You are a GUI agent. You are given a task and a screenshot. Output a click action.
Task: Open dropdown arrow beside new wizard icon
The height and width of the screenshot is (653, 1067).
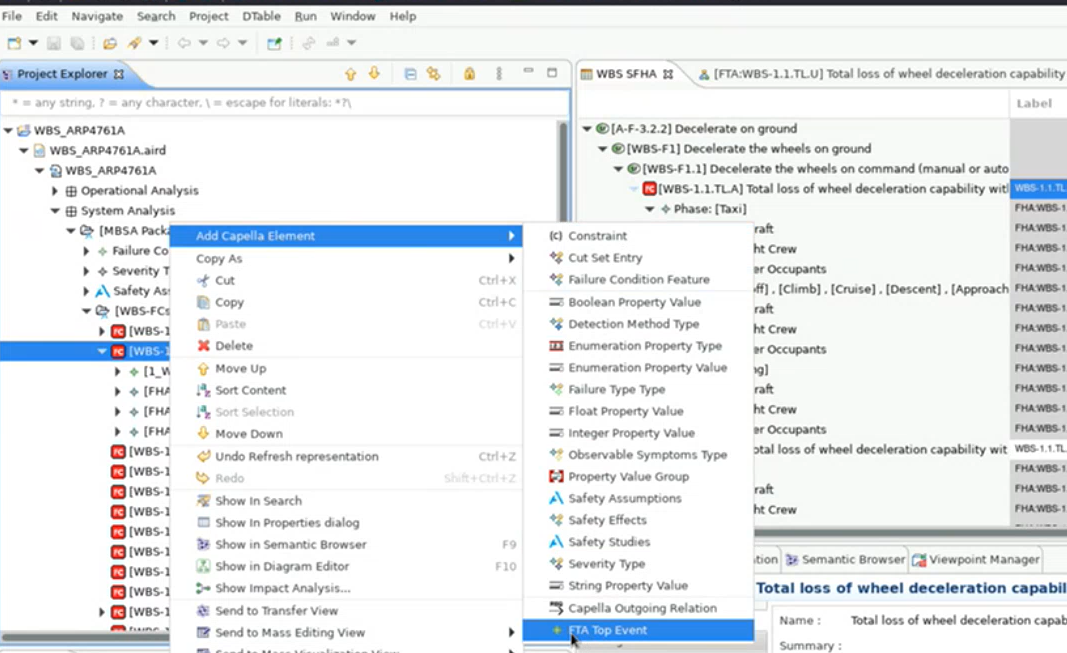33,43
